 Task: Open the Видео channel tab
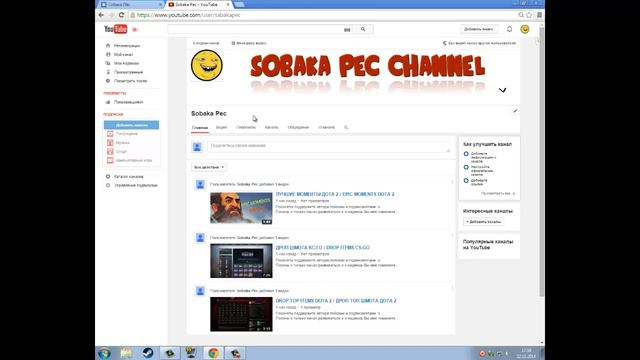tap(221, 127)
